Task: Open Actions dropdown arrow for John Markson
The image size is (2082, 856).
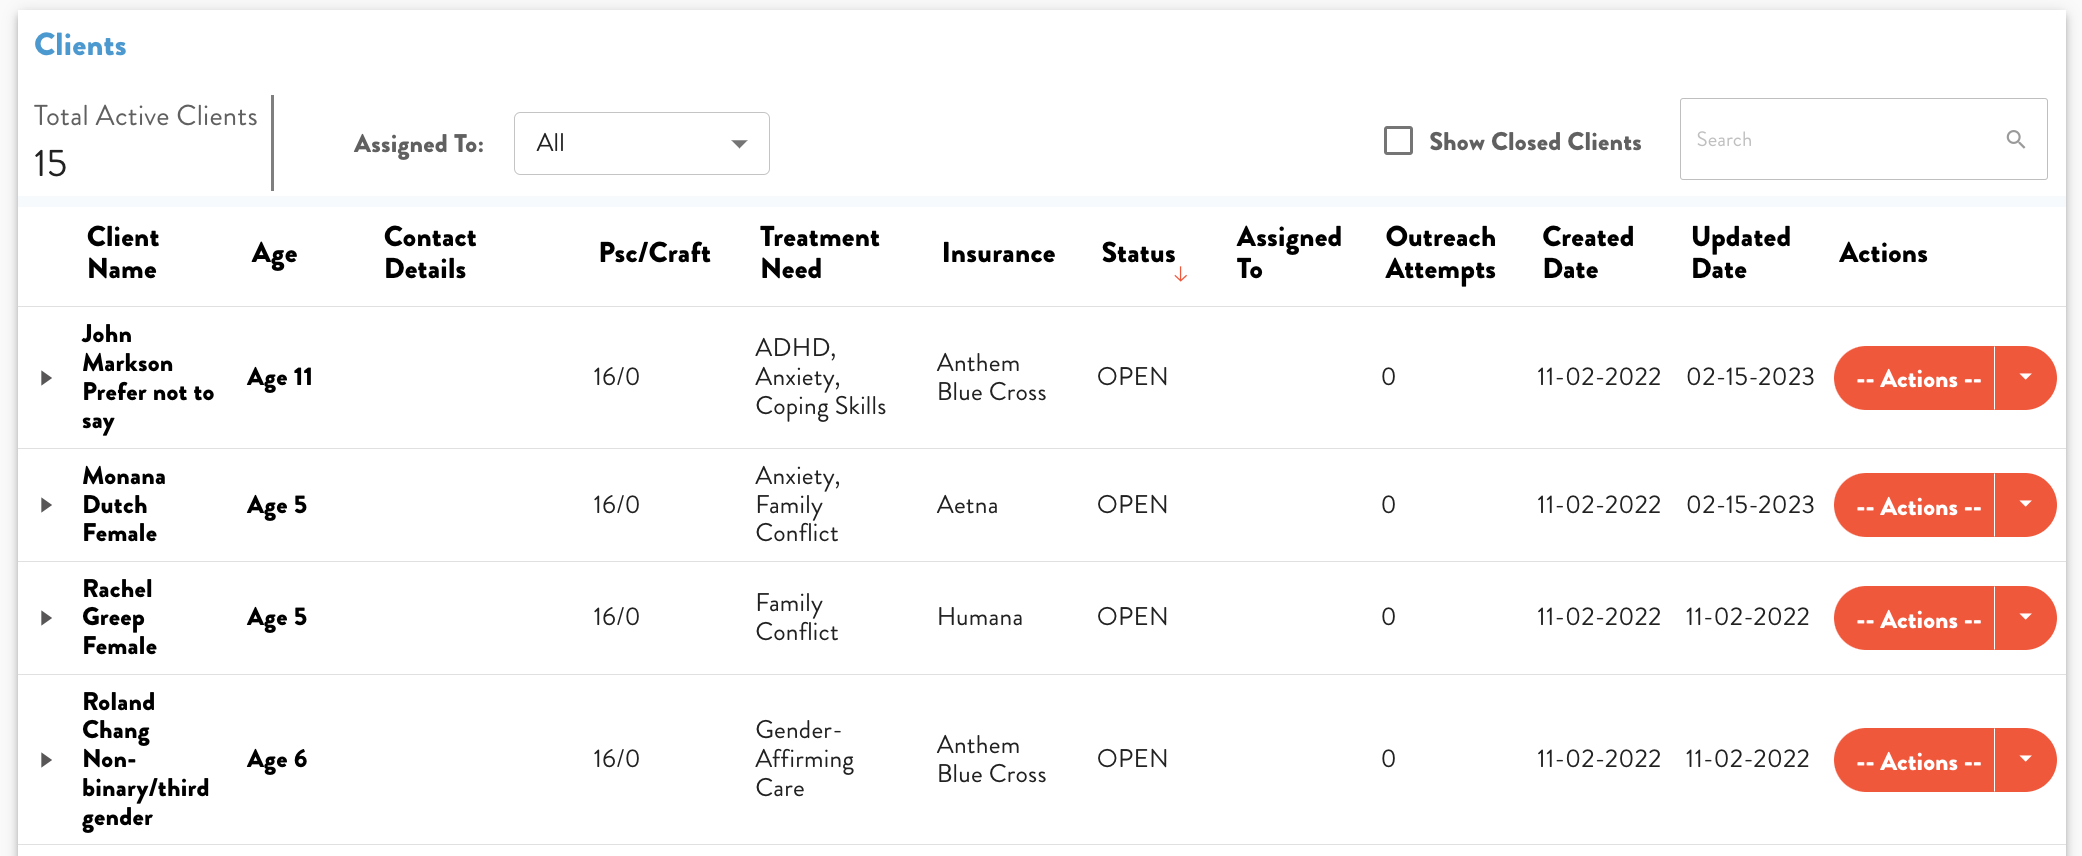Action: pyautogui.click(x=2025, y=378)
